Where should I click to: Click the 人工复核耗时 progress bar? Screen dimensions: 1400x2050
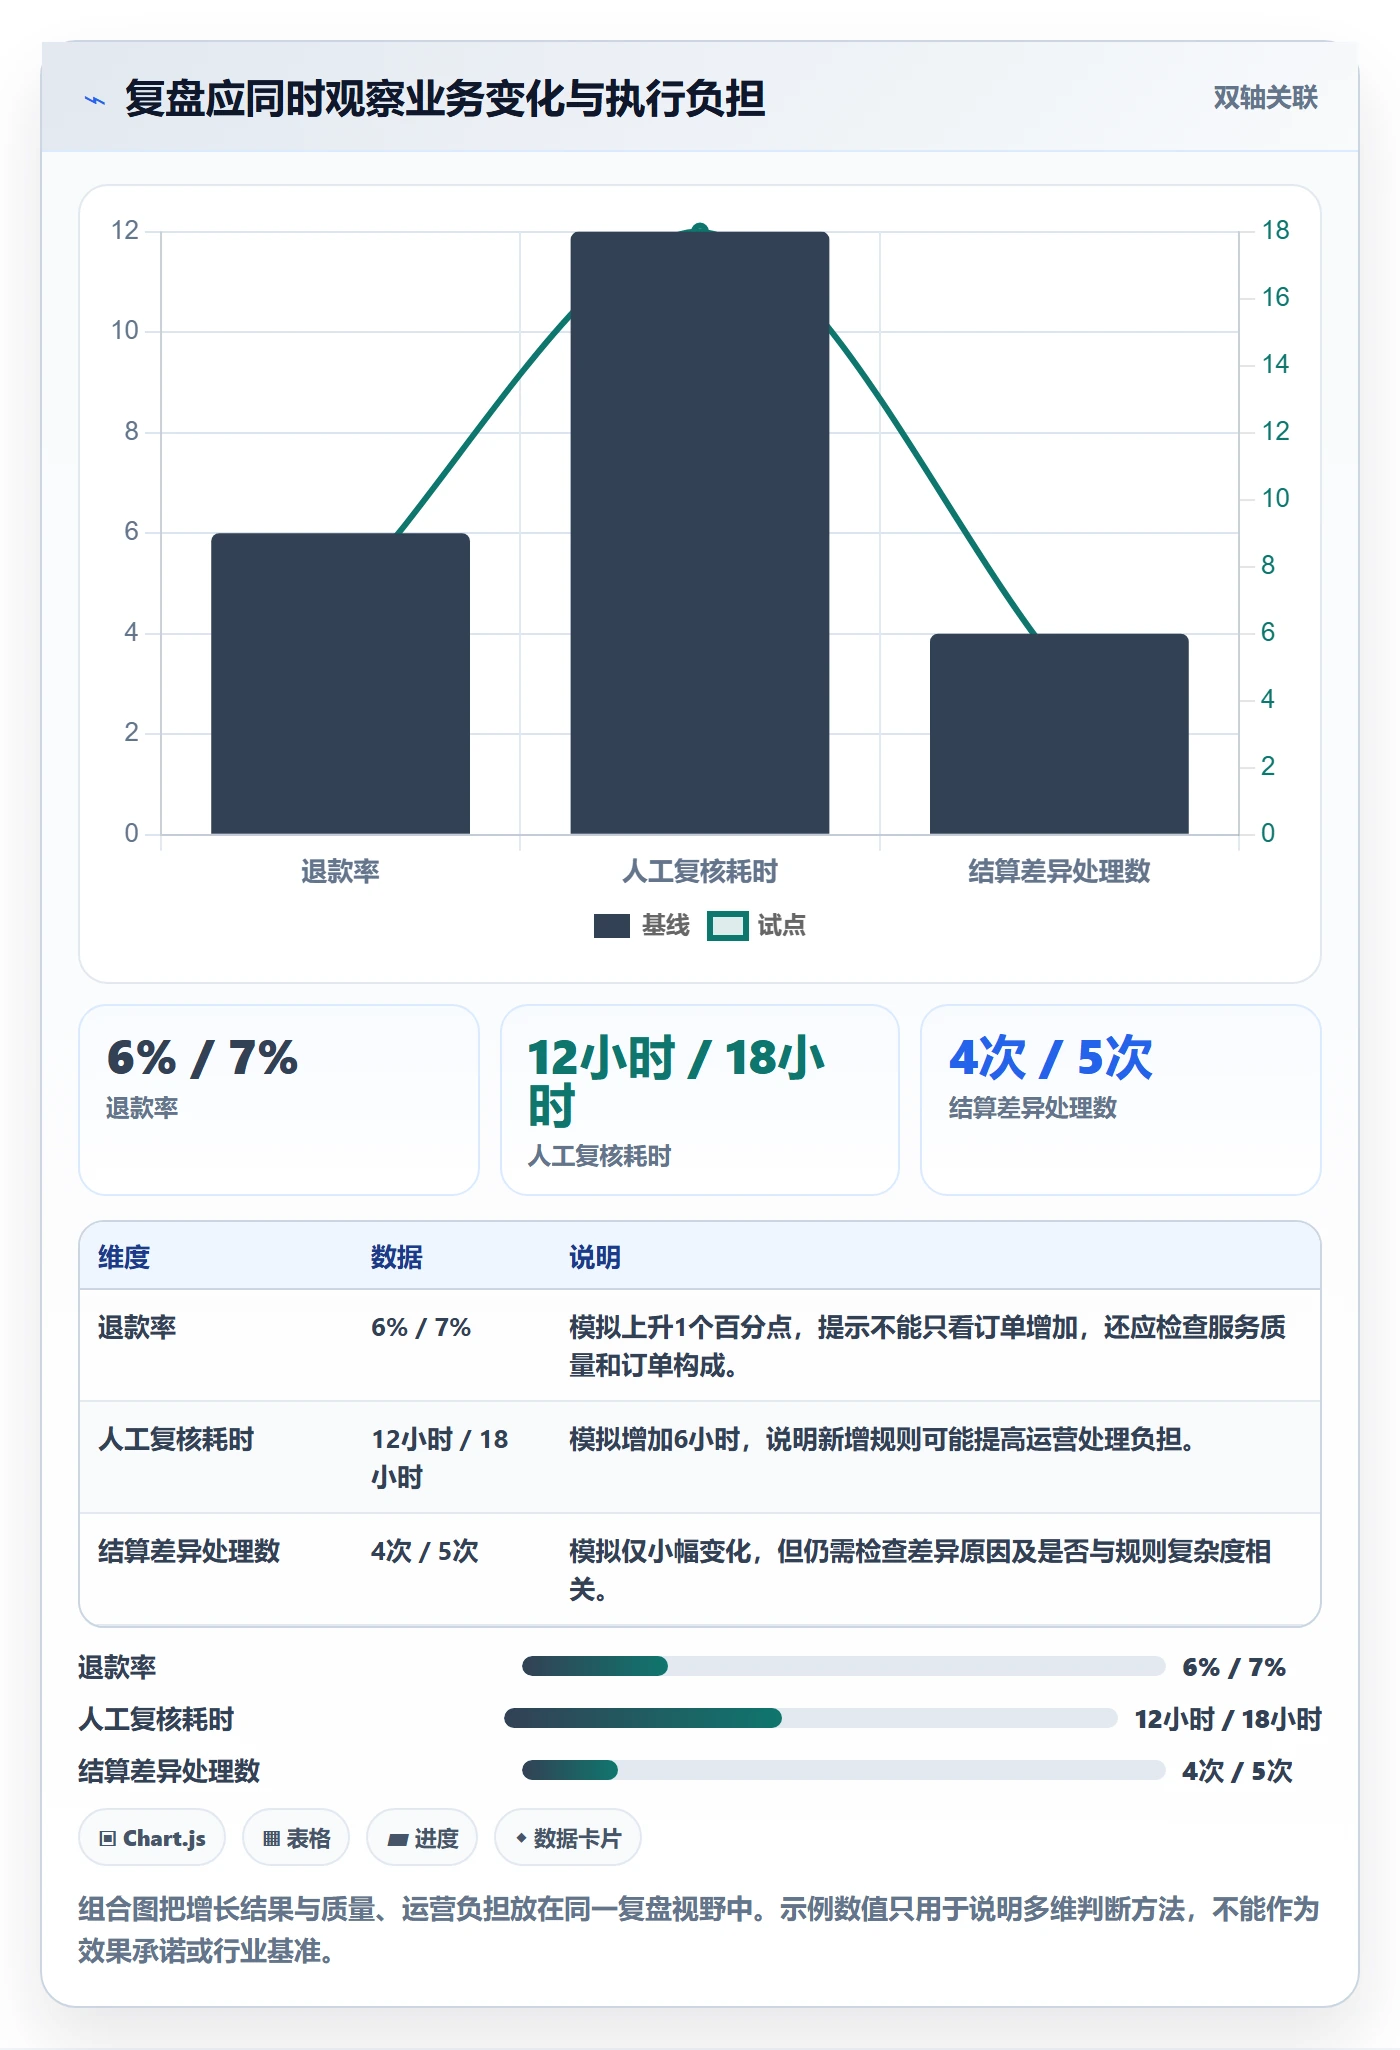click(811, 1718)
